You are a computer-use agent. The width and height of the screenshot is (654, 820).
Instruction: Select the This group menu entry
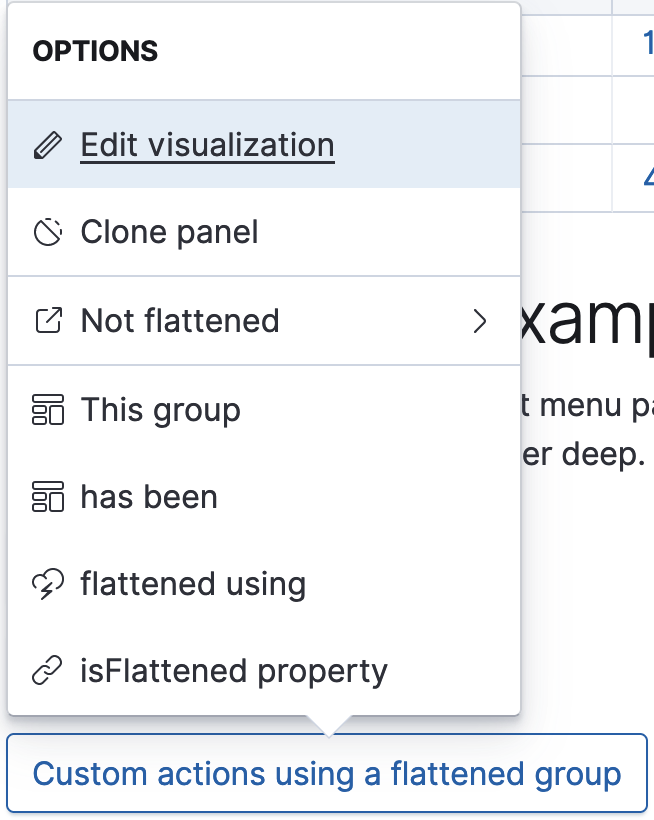[x=160, y=410]
